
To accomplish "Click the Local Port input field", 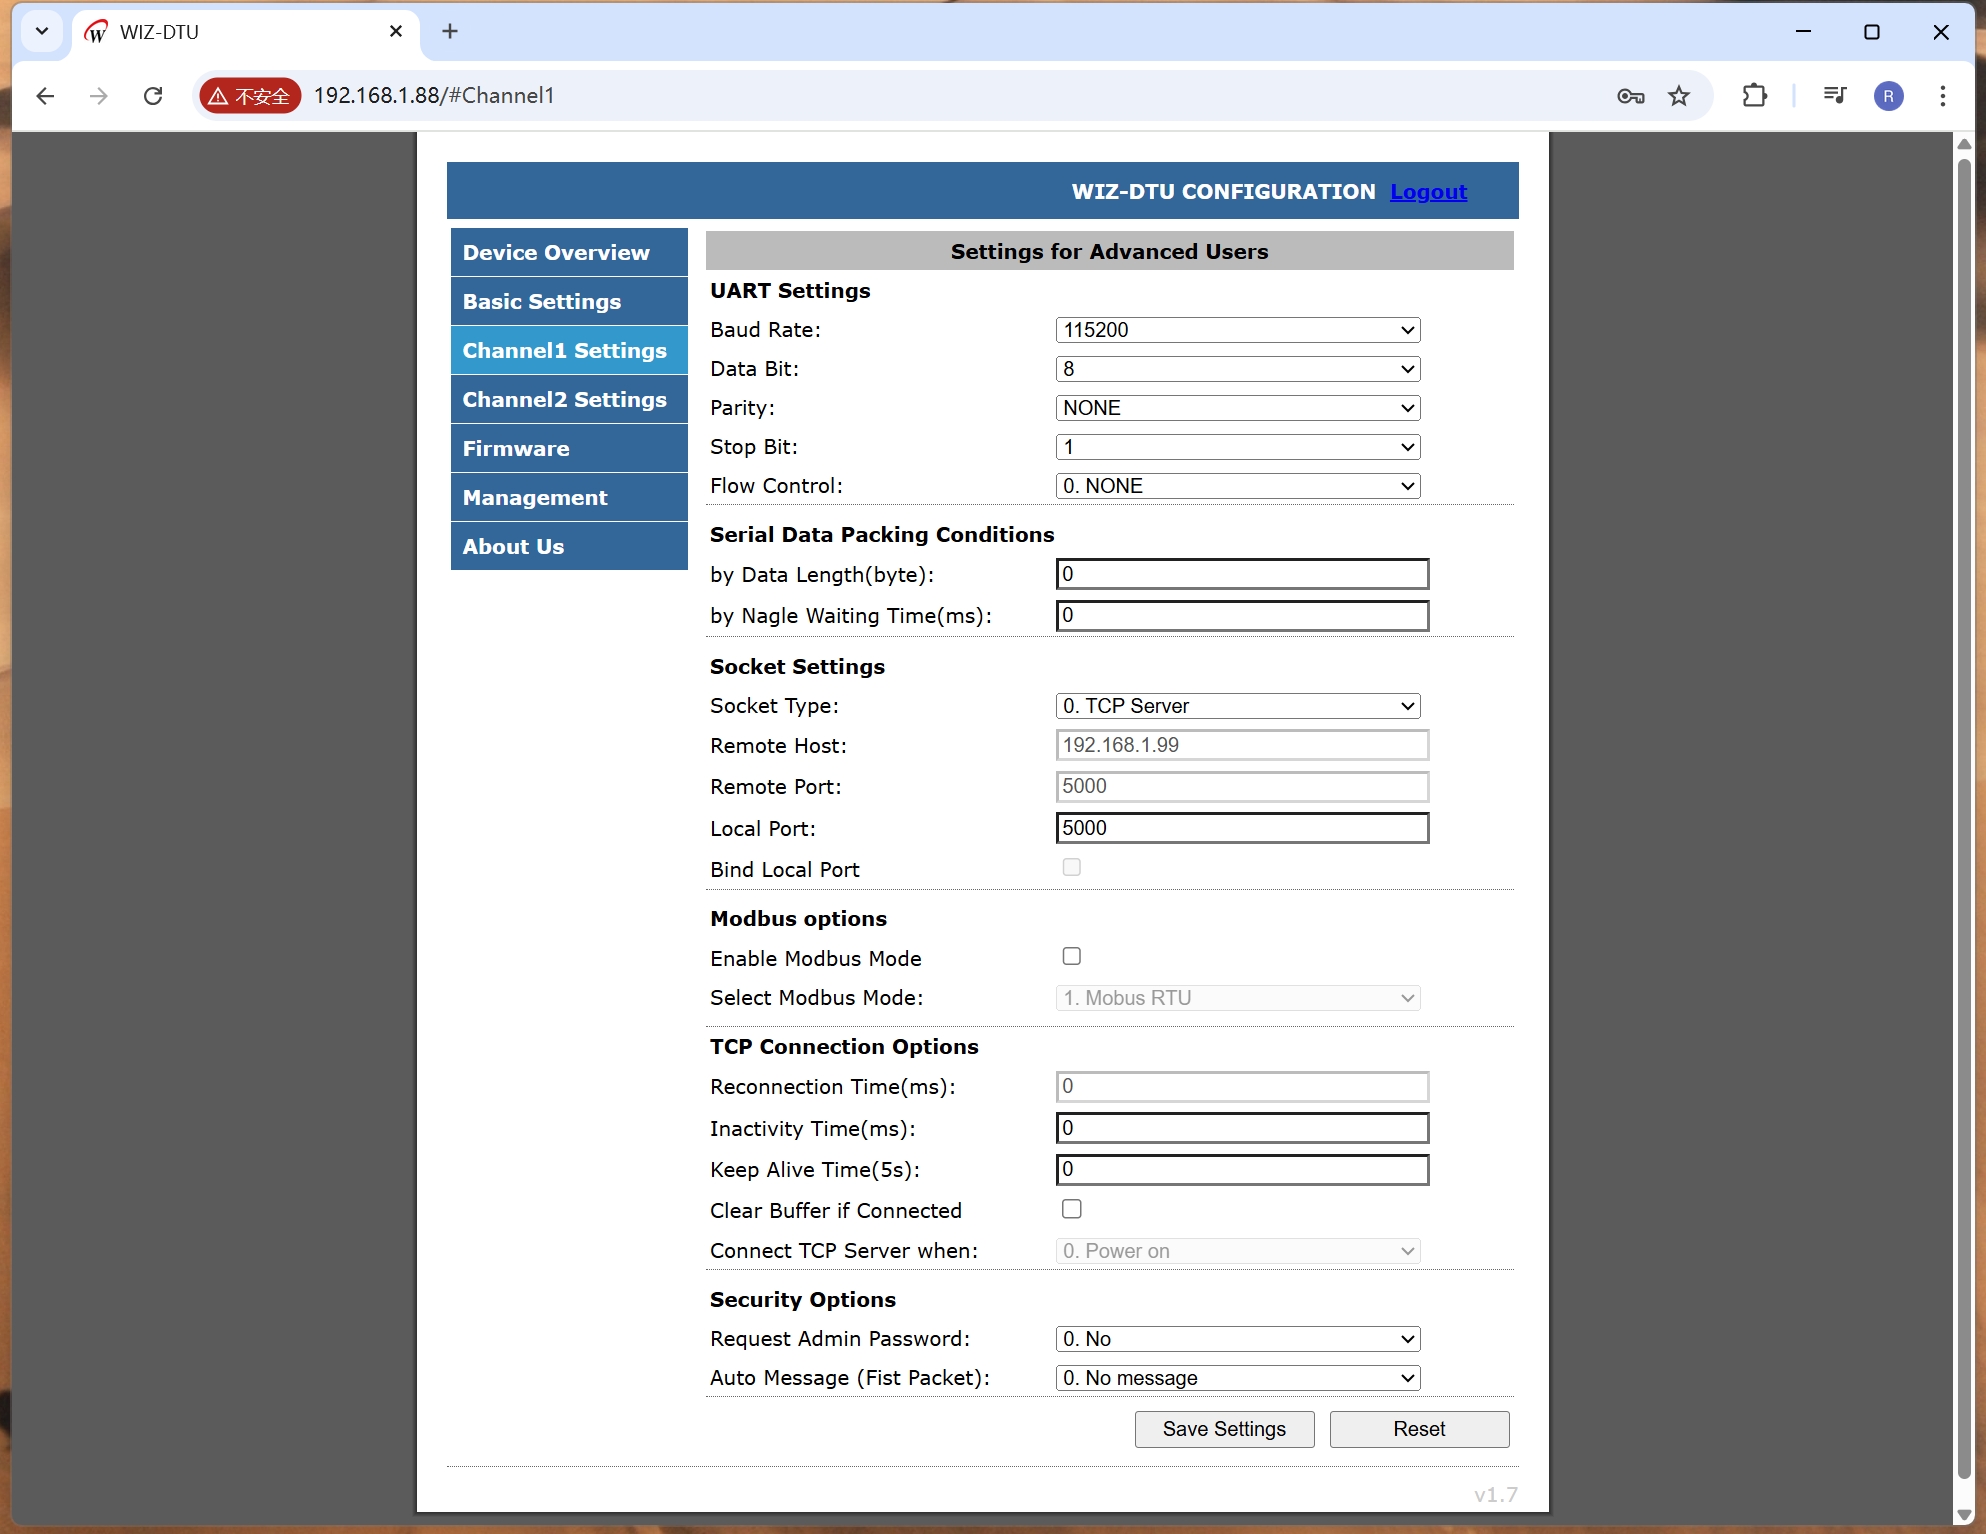I will (1241, 828).
